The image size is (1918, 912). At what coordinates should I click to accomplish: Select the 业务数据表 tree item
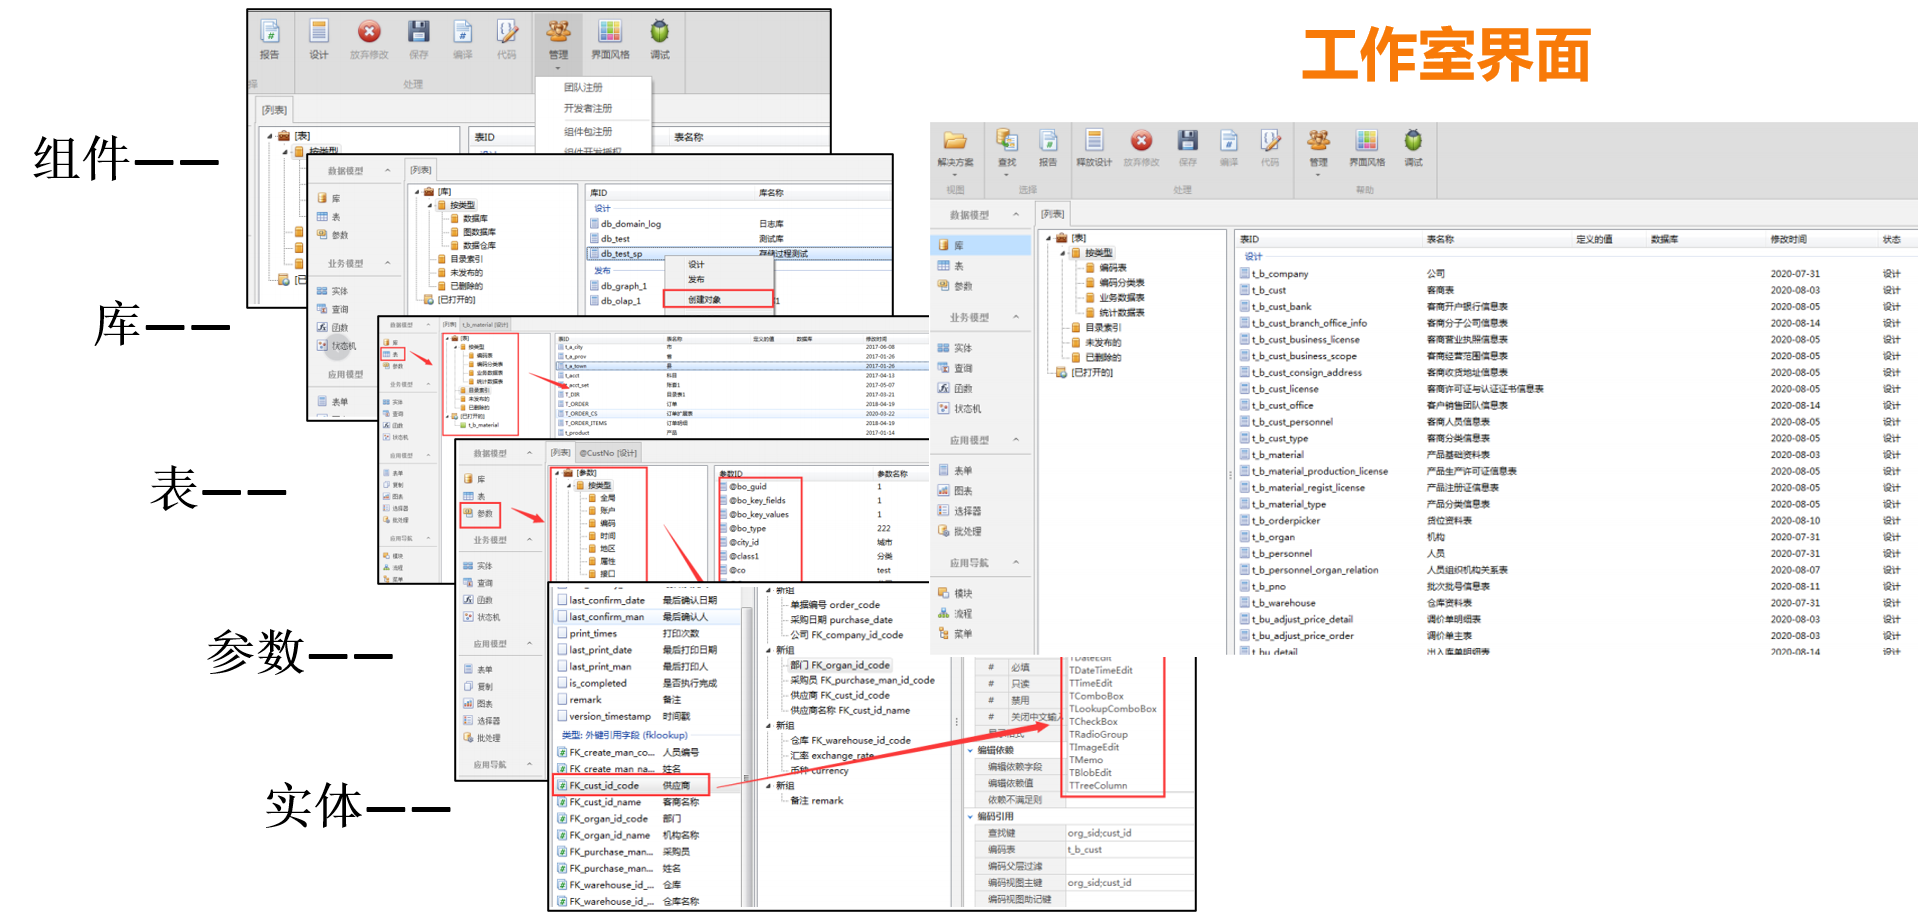[x=1121, y=298]
